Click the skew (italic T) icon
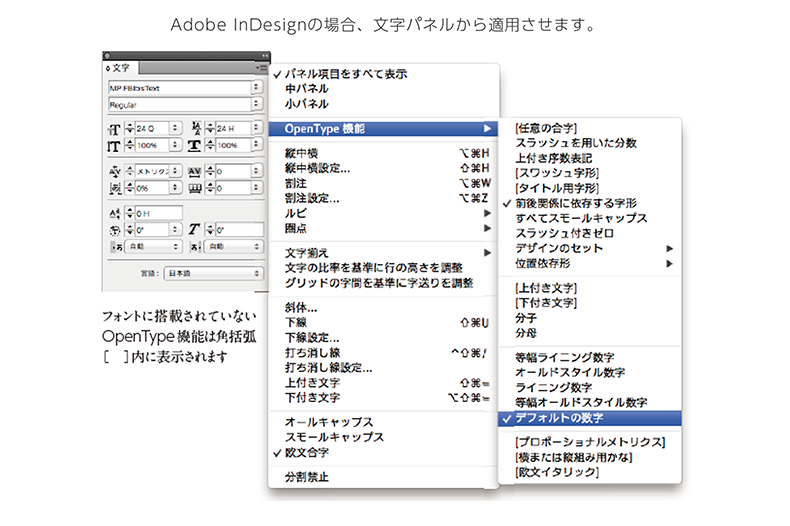This screenshot has height=526, width=790. pos(194,230)
